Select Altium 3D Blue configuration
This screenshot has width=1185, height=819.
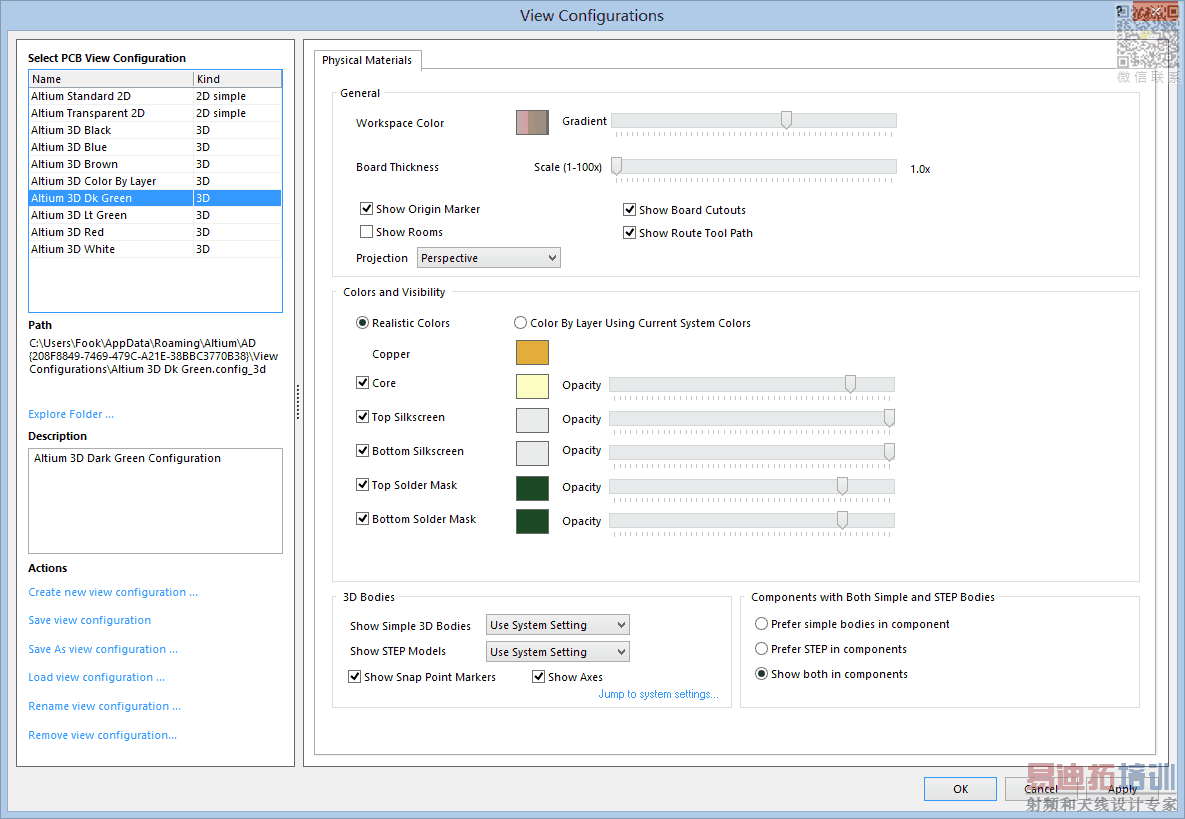click(155, 147)
